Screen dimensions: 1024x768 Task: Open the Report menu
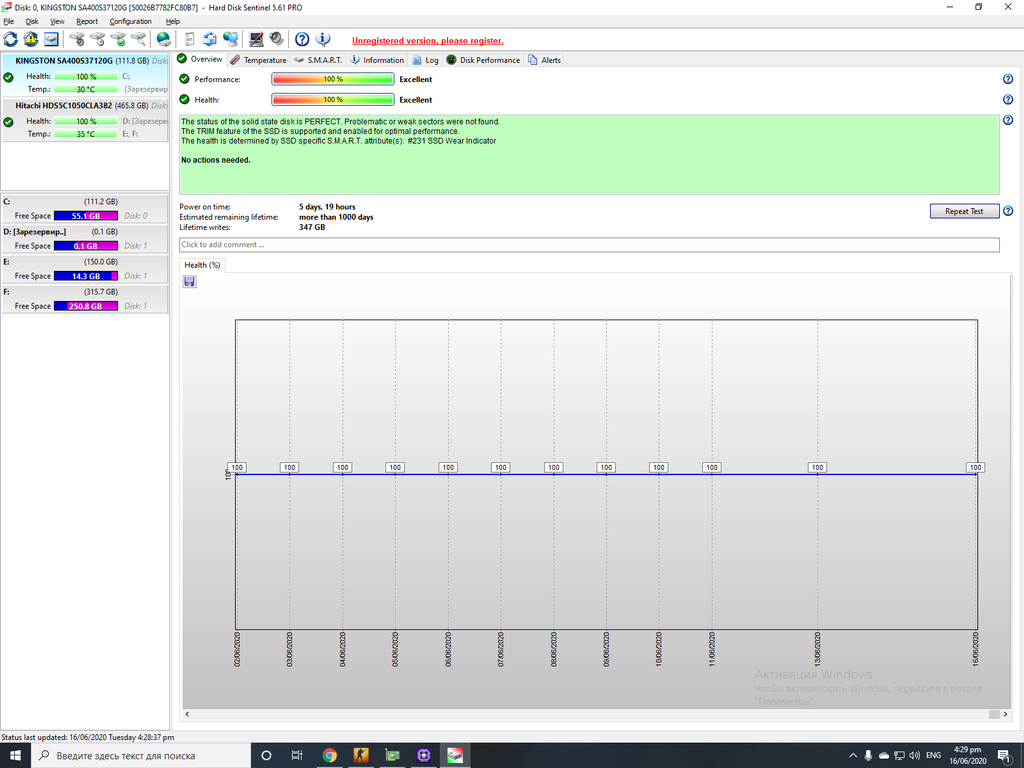point(87,21)
